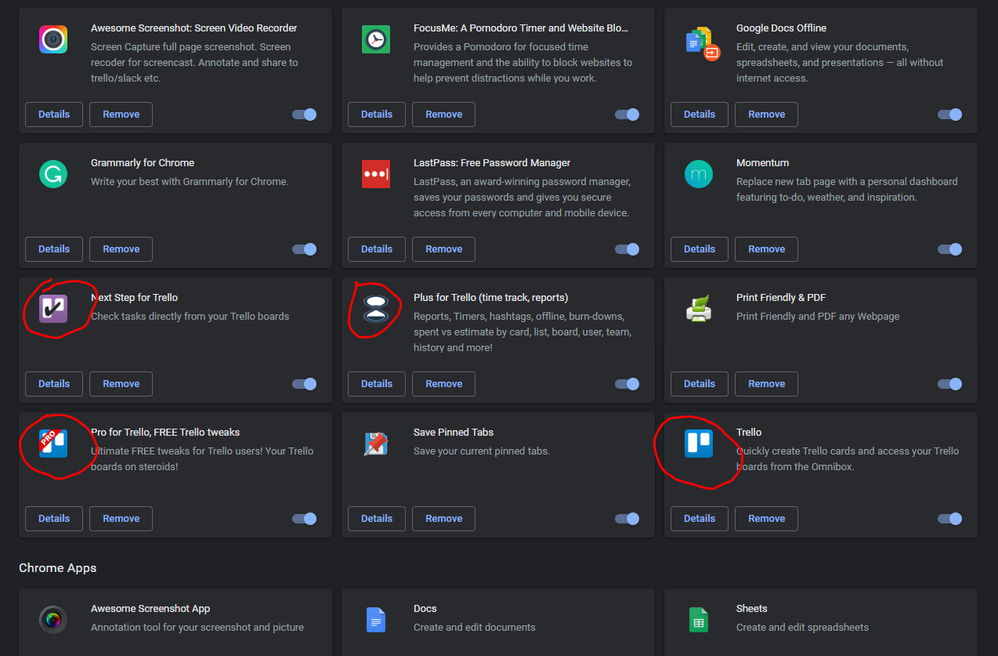Click the Pro for Trello icon
The image size is (998, 656).
pos(53,443)
